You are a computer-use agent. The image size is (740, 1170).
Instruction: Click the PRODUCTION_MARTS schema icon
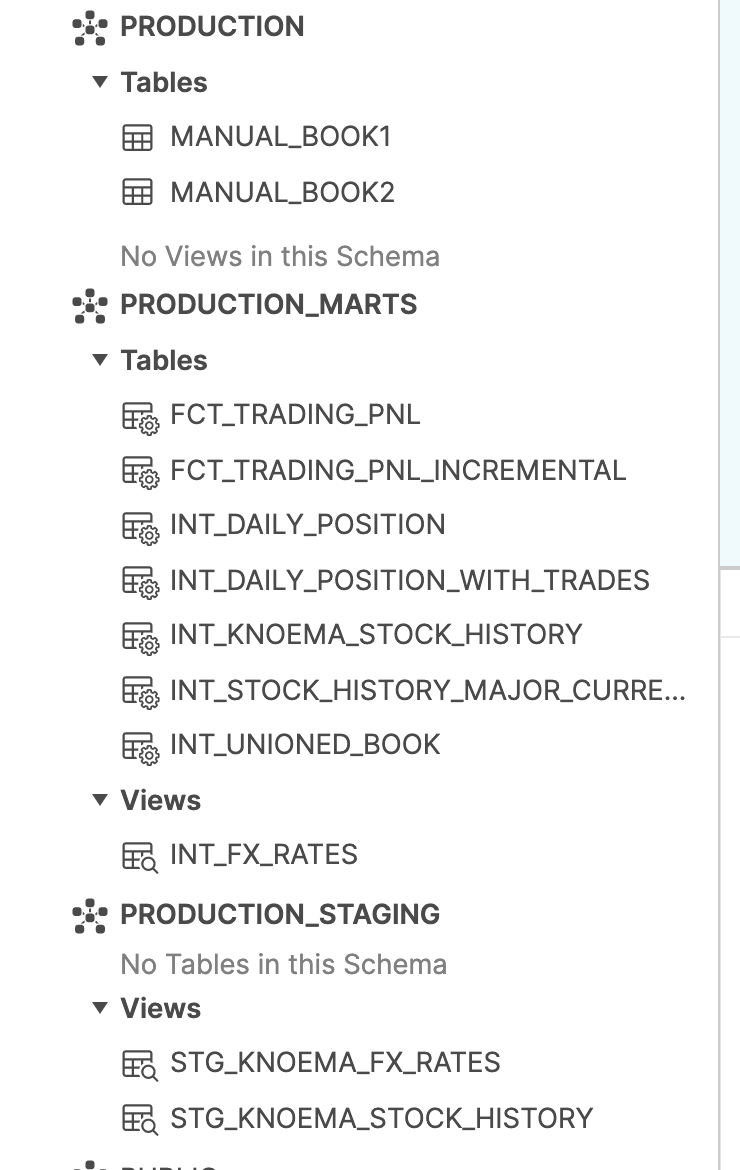point(90,306)
